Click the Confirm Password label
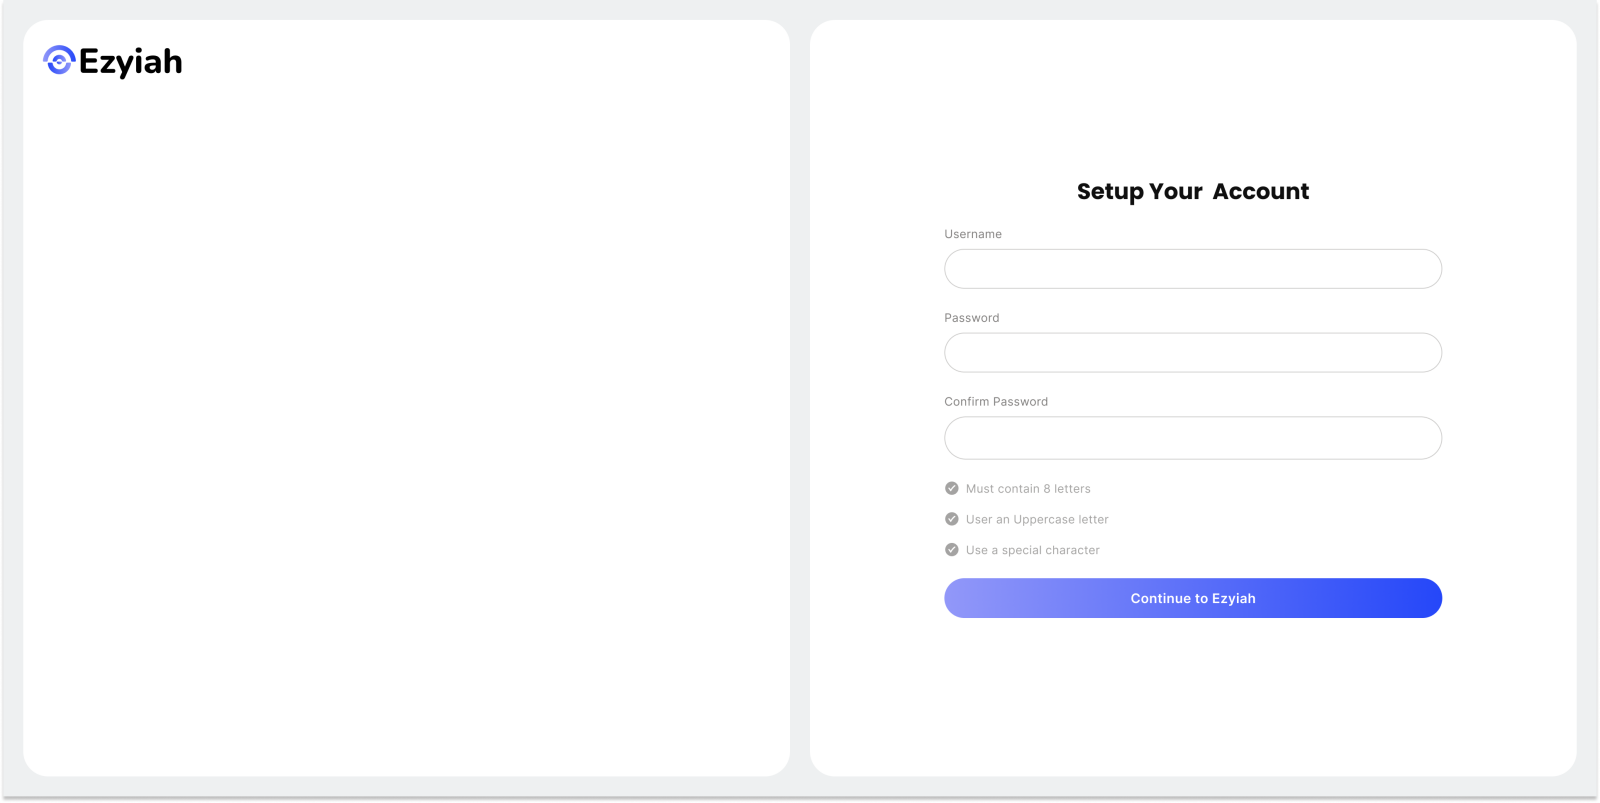 (x=996, y=402)
